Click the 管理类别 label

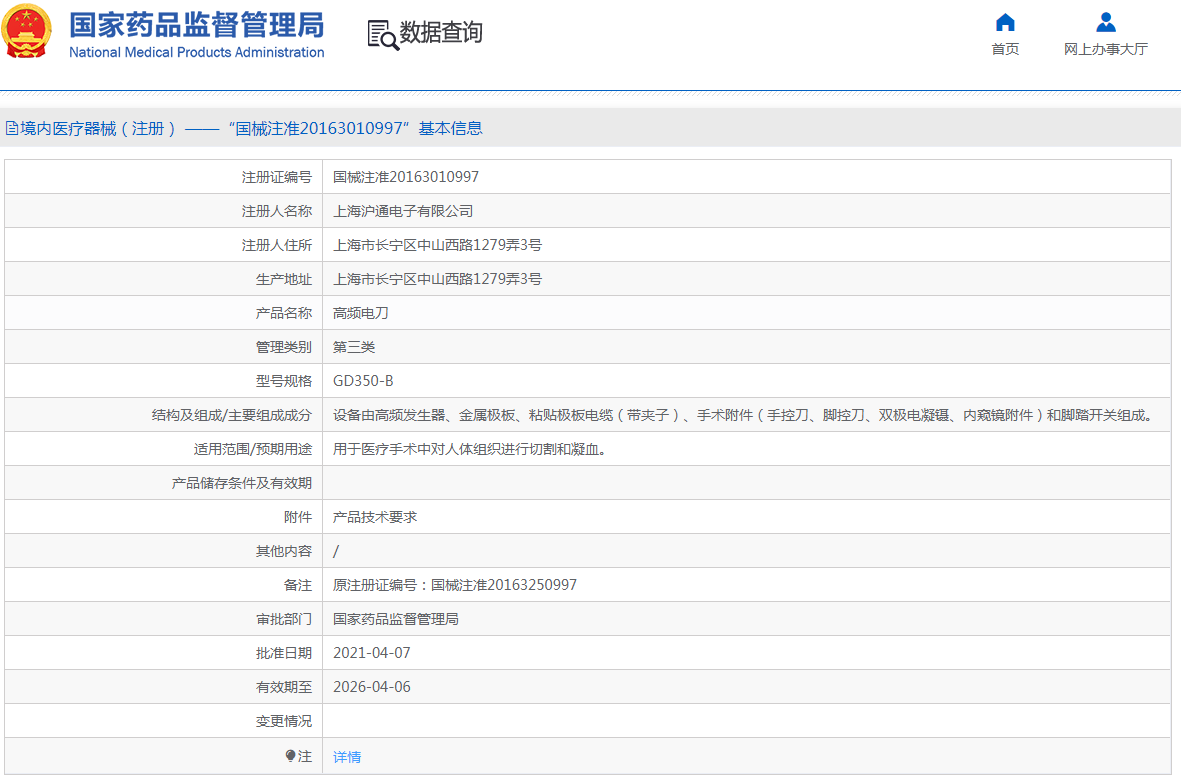283,347
